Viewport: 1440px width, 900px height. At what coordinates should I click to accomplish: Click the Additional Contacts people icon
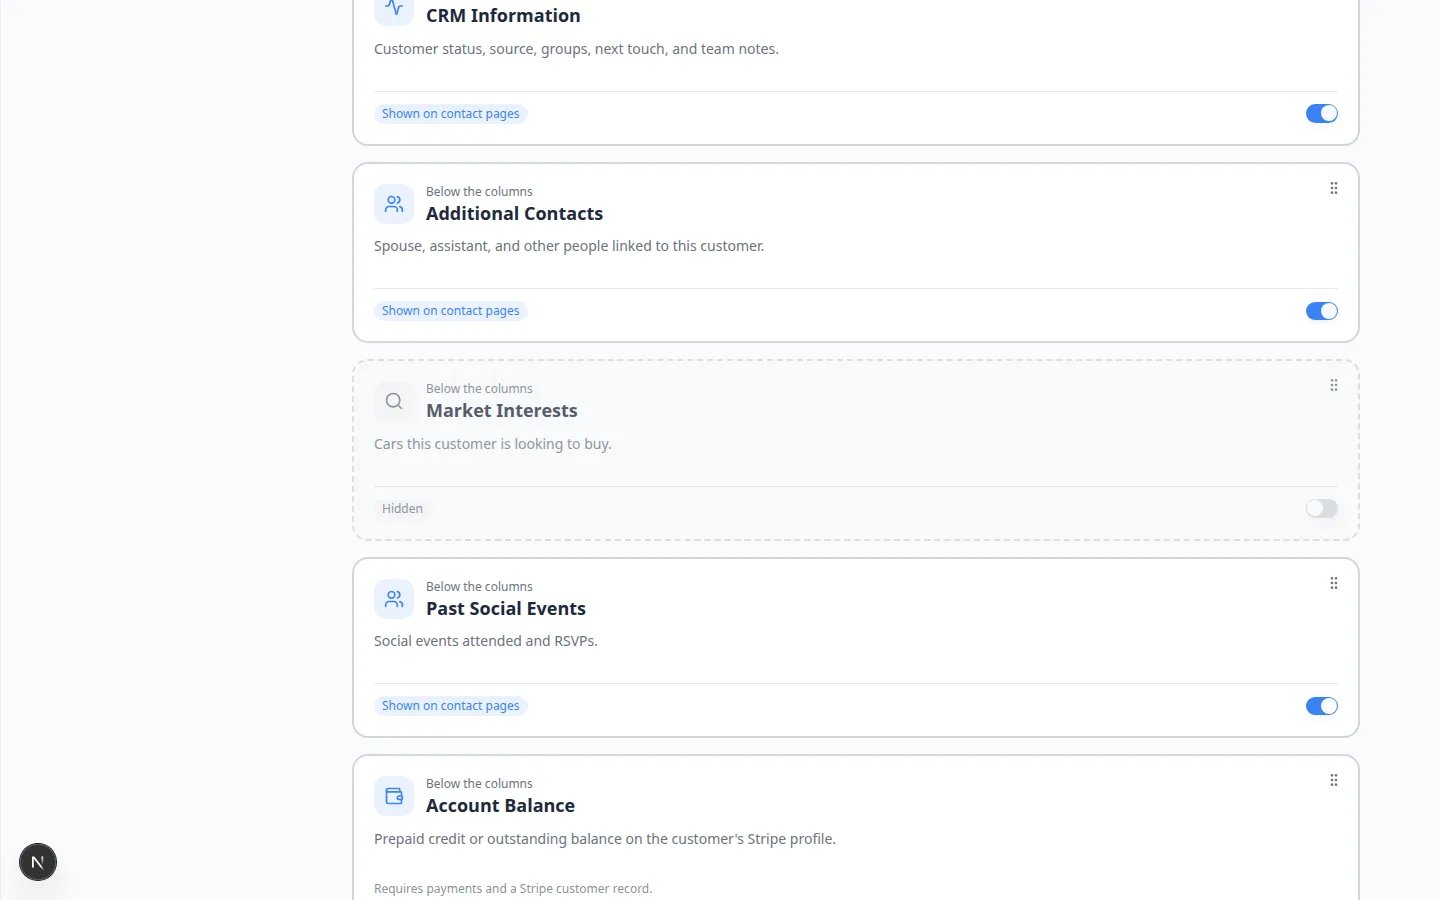click(x=394, y=204)
